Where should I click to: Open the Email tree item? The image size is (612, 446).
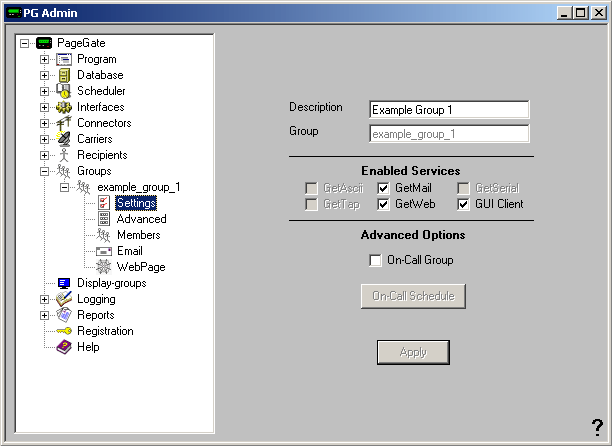130,251
